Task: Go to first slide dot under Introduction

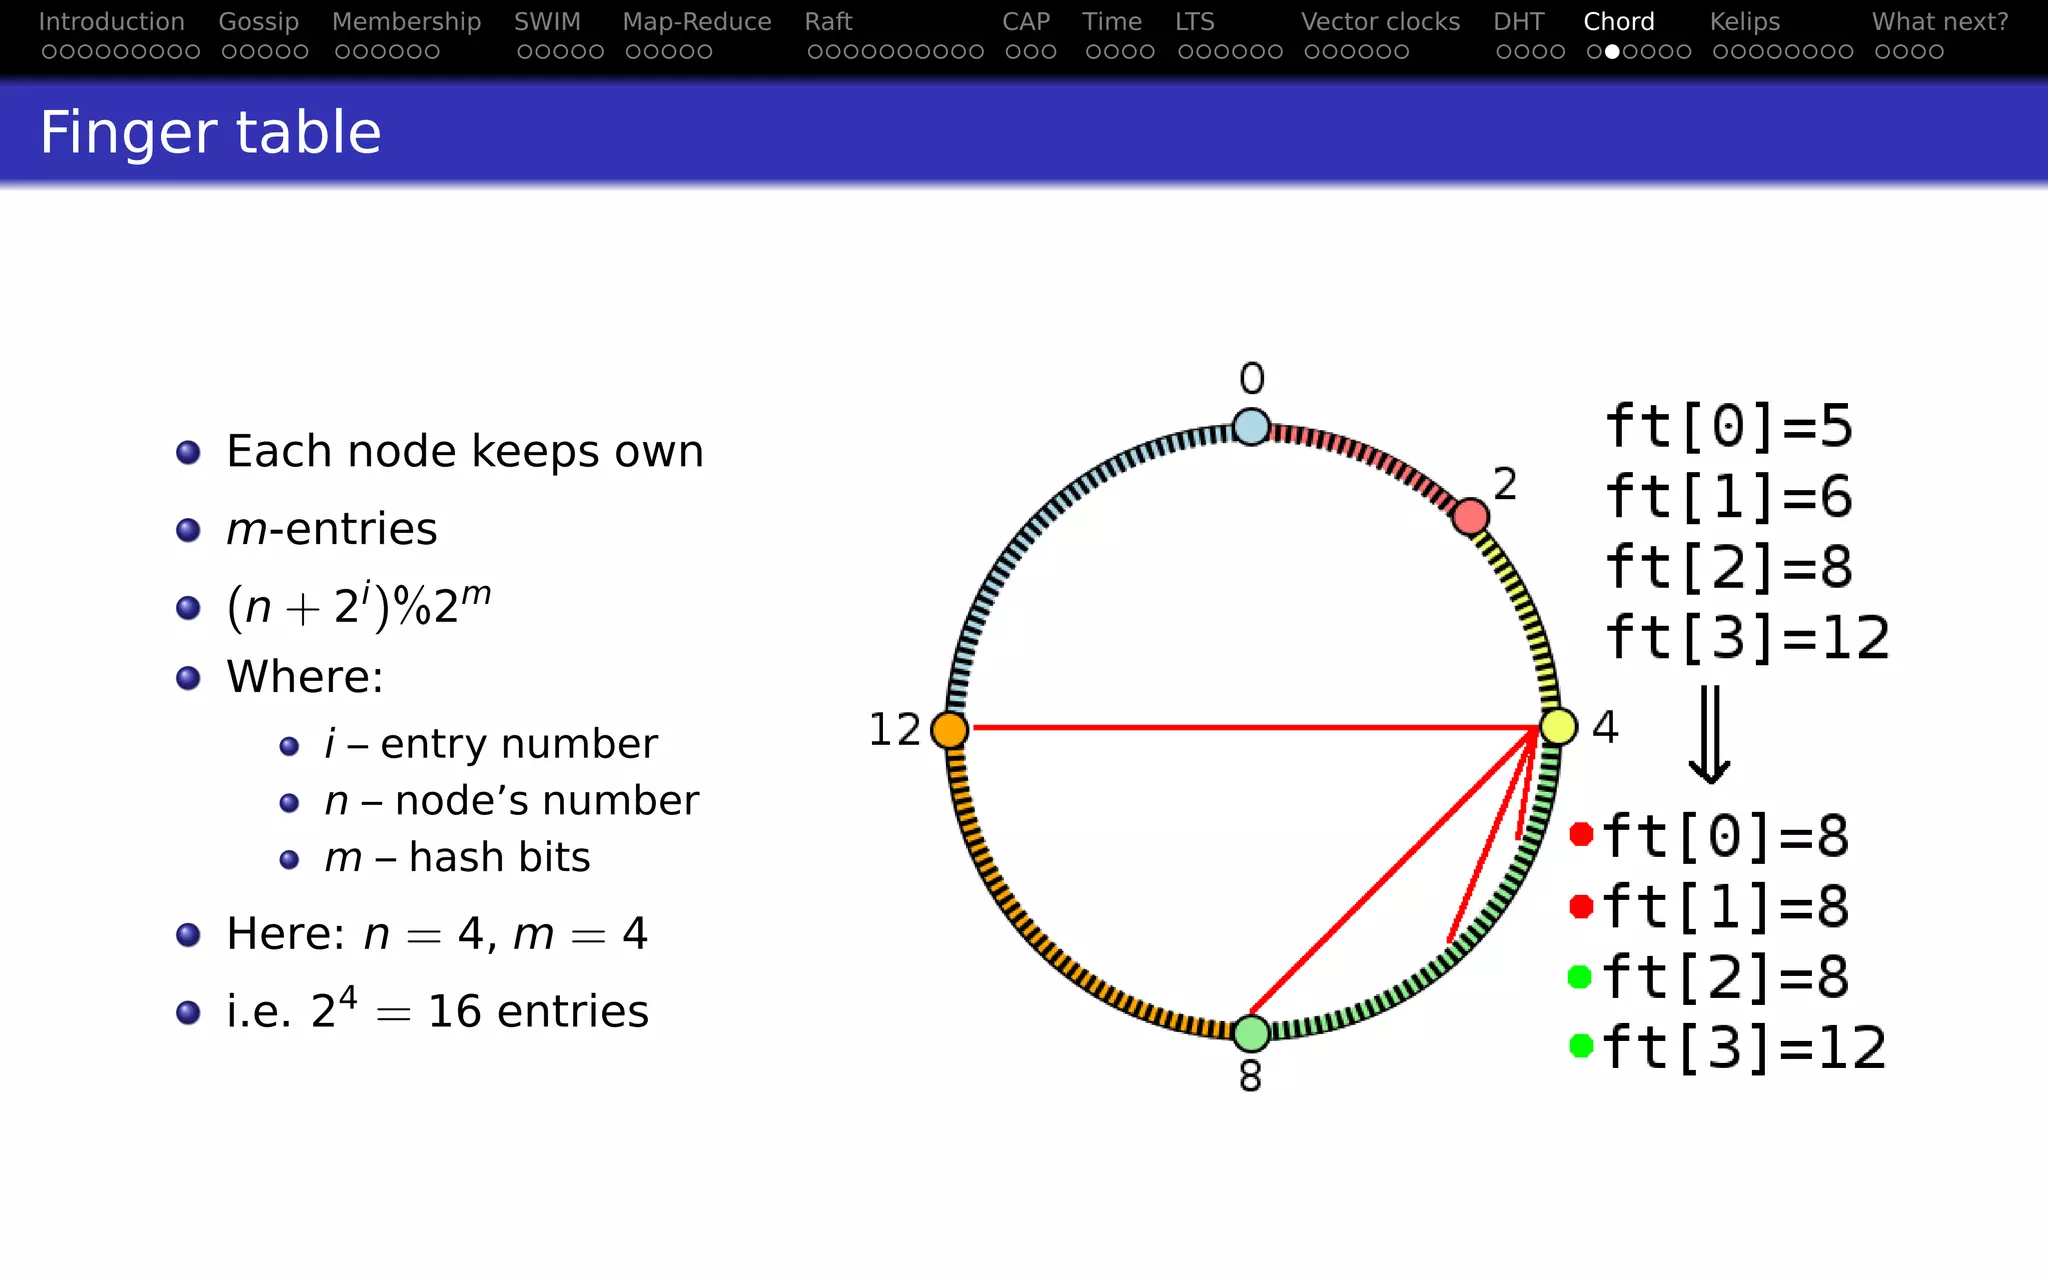Action: [x=49, y=51]
